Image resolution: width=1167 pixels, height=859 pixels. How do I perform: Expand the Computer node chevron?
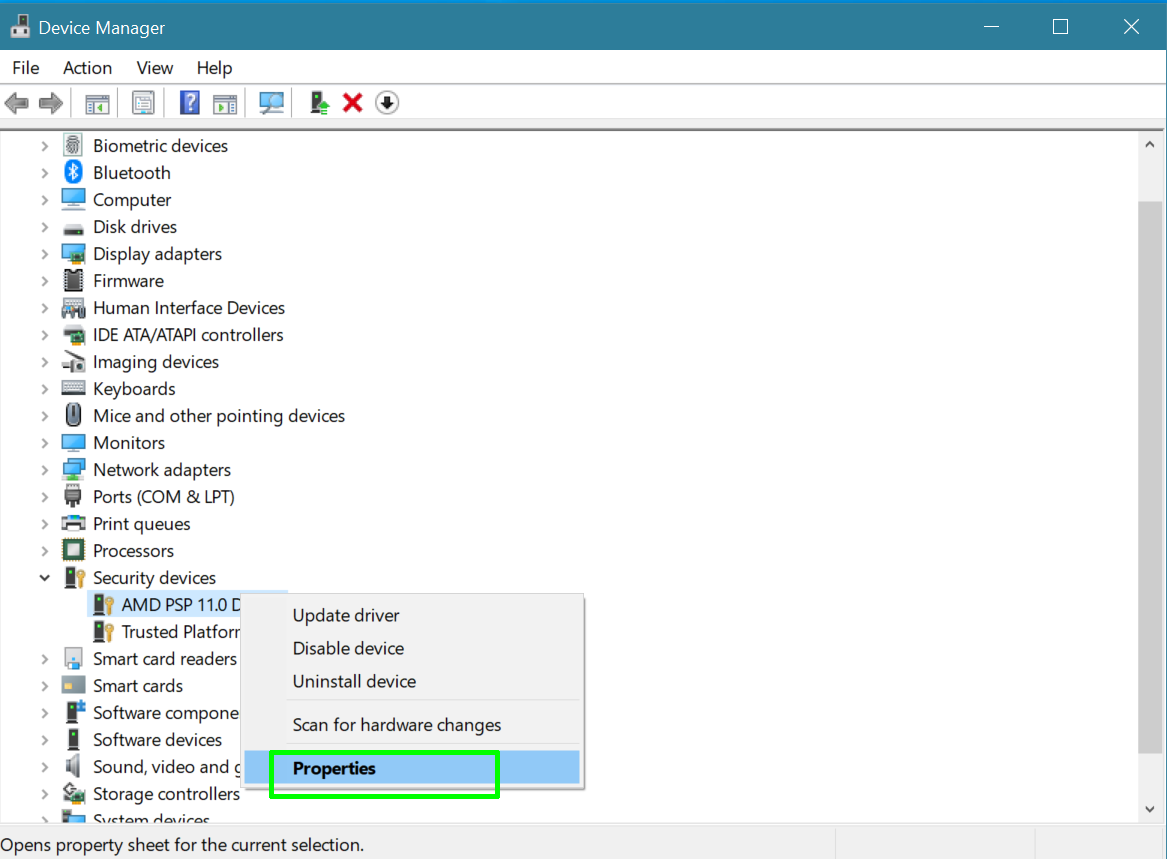point(45,199)
